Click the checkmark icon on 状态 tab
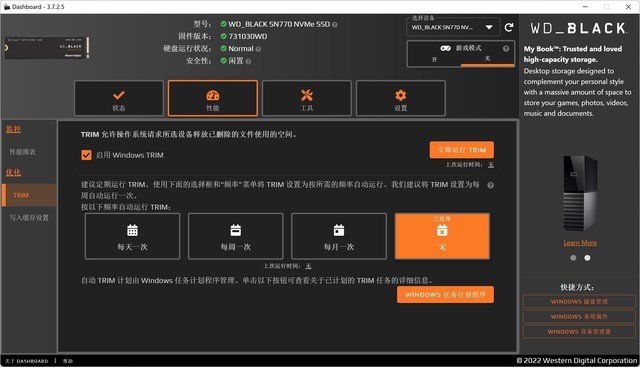640x367 pixels. tap(119, 95)
